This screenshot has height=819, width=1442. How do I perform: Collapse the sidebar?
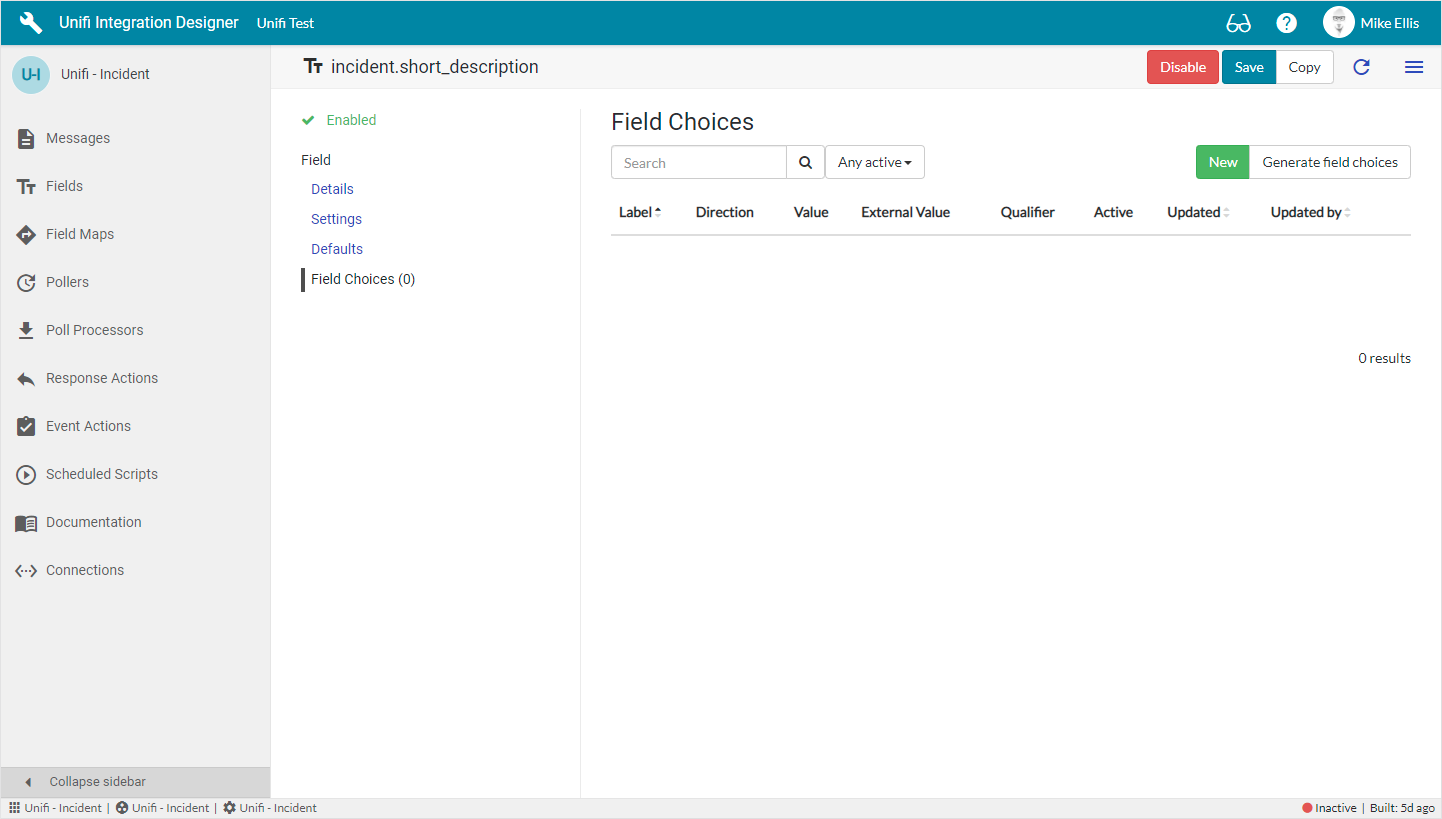coord(97,782)
